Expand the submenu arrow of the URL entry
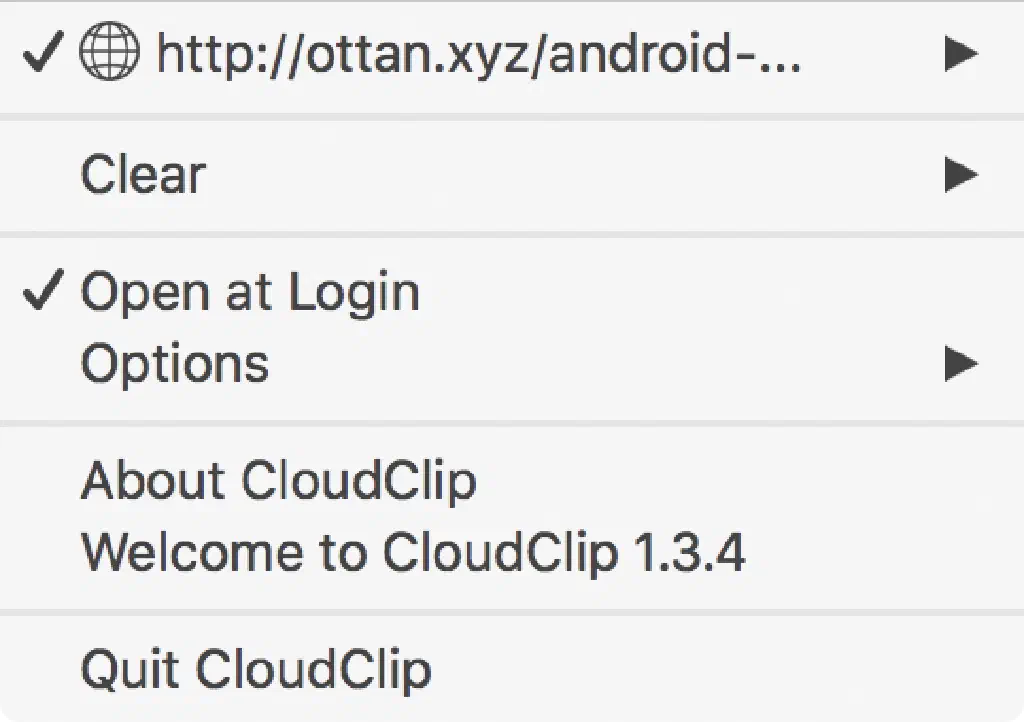Viewport: 1024px width, 722px height. click(960, 54)
